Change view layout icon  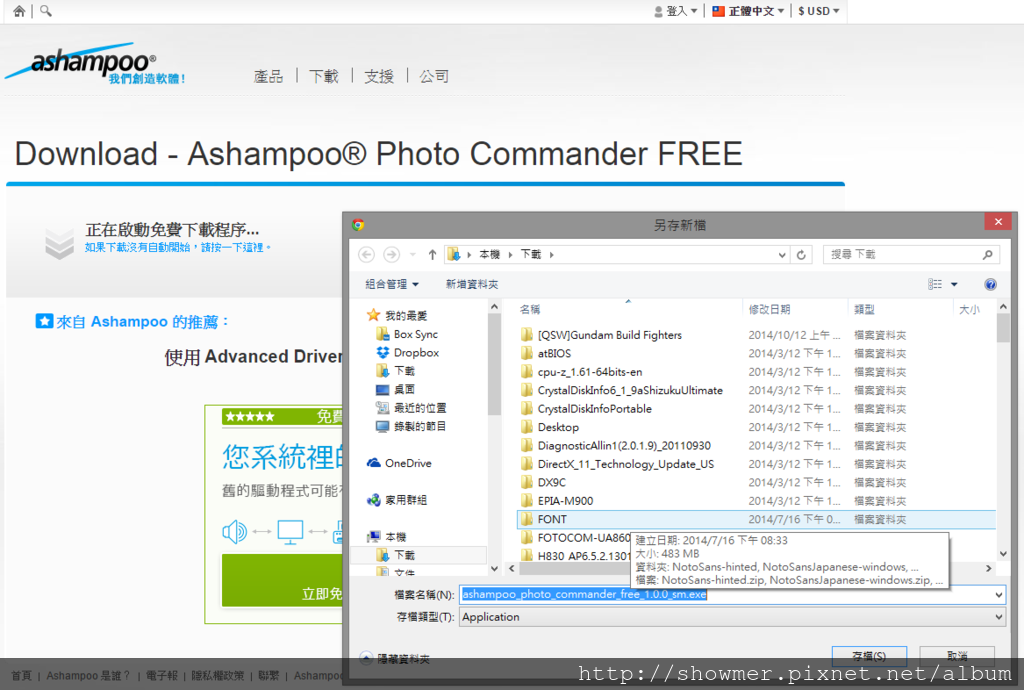pos(935,284)
